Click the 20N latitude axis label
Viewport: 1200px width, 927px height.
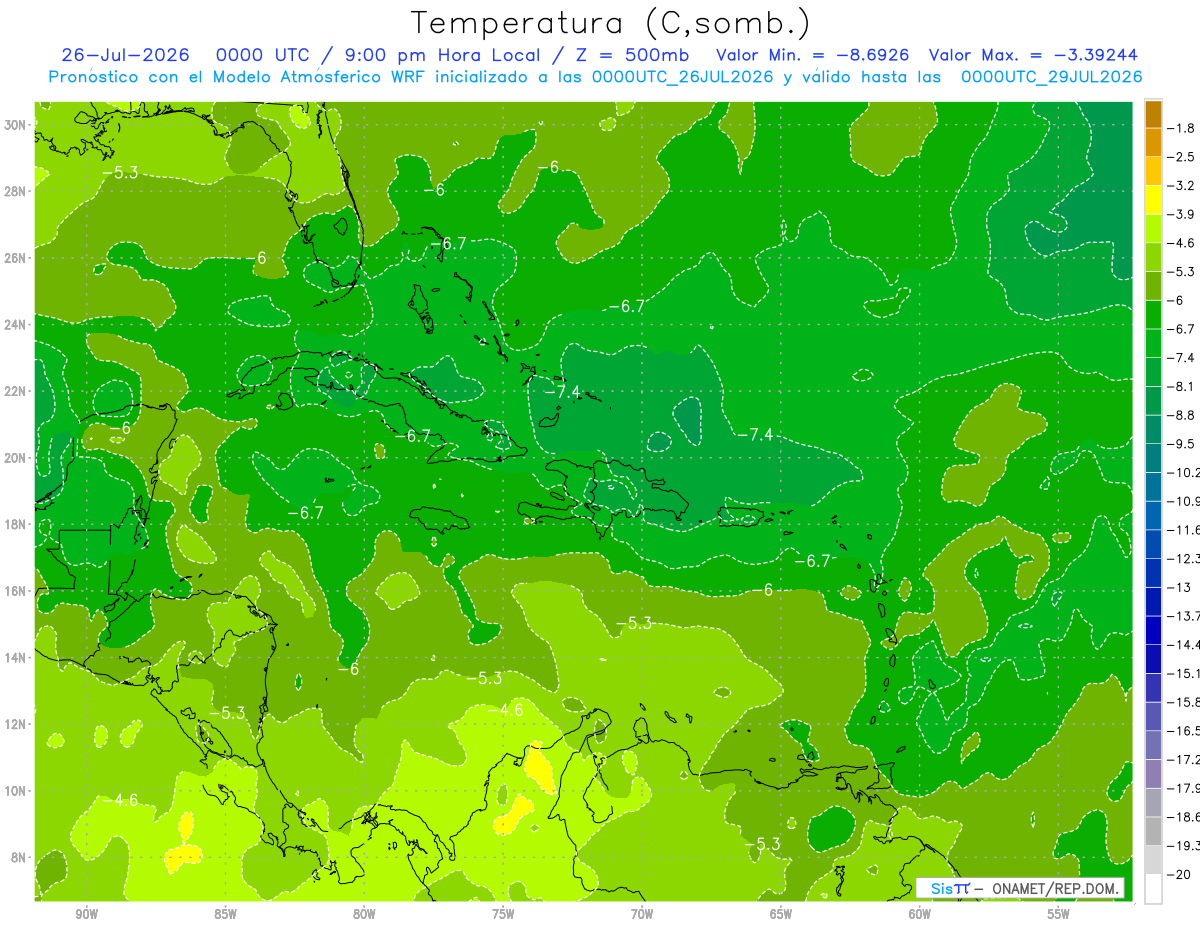coord(17,457)
